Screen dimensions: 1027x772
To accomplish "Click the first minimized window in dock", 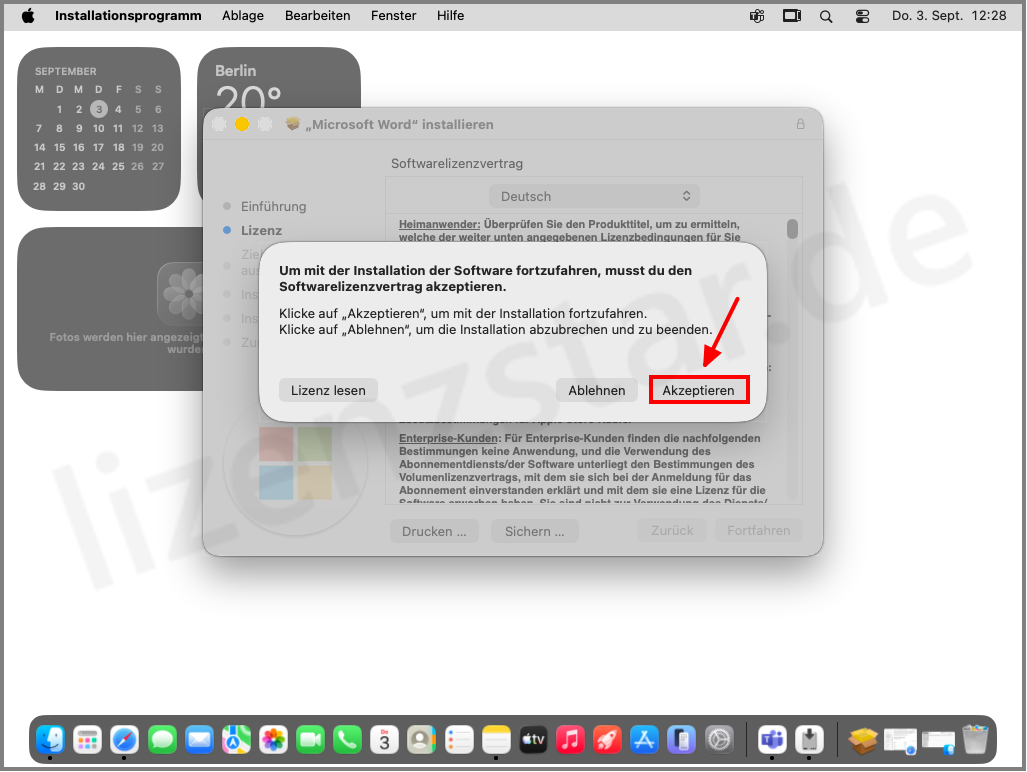I will (901, 741).
